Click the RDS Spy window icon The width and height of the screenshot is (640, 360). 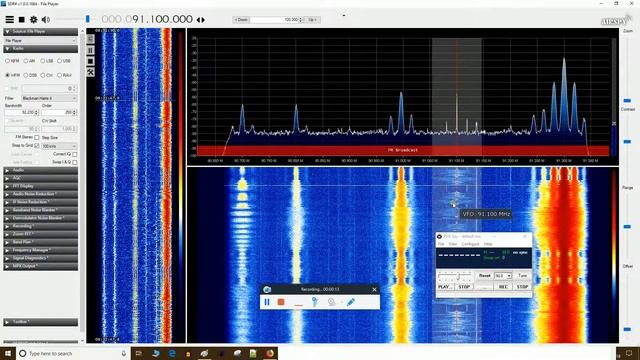(440, 236)
